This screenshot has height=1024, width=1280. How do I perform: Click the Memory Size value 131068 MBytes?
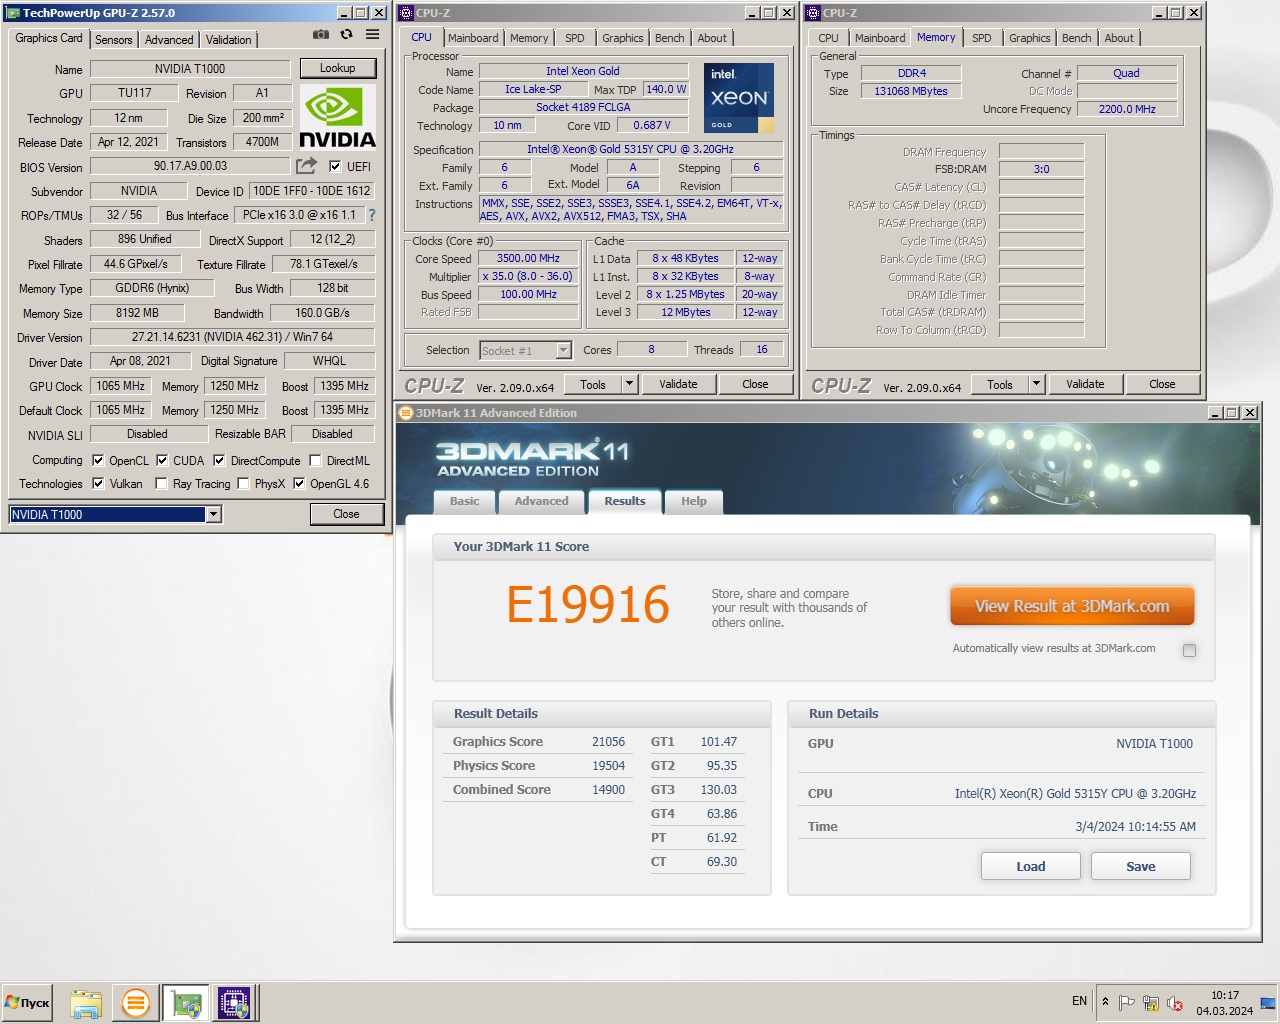(911, 91)
